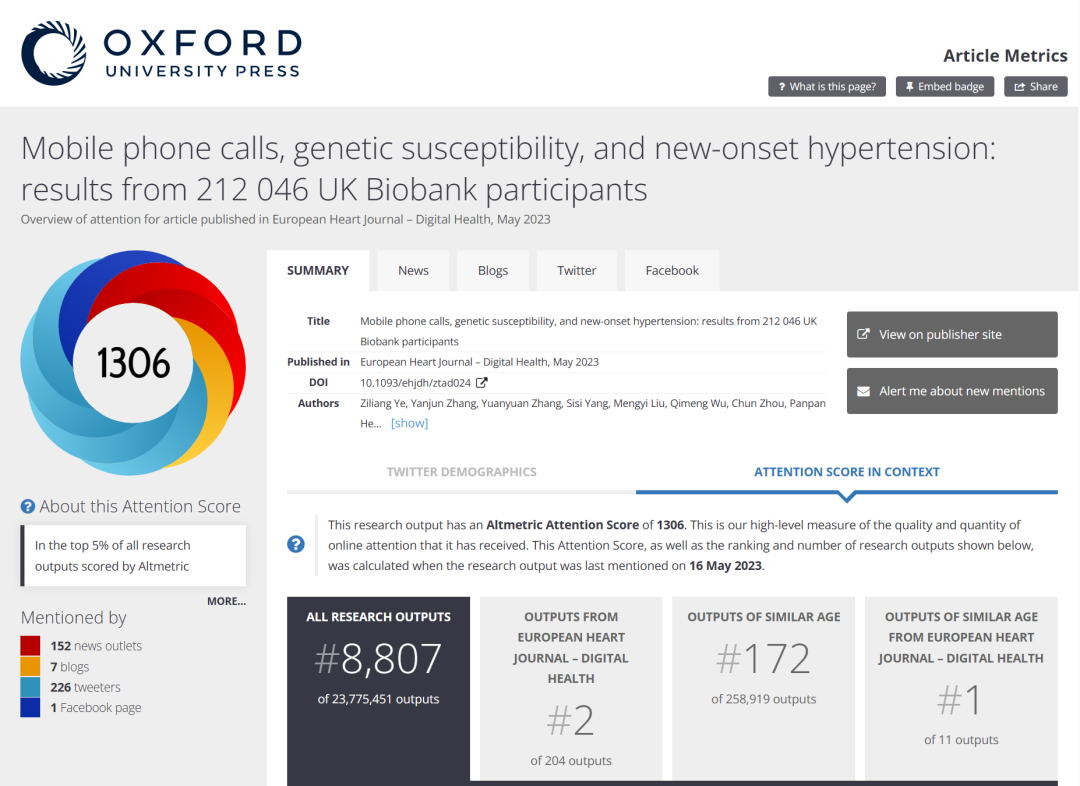Click the orange blogs color swatch
1080x786 pixels.
[x=30, y=666]
